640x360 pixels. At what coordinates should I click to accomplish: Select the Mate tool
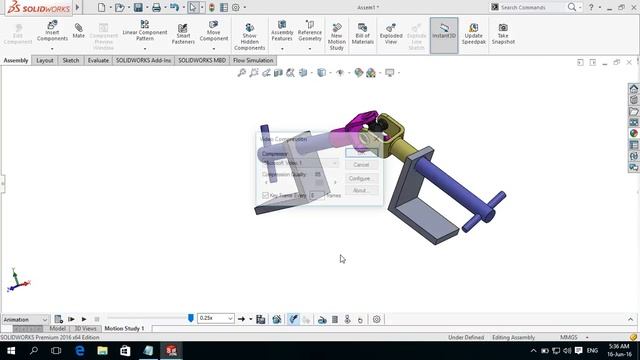pos(78,31)
